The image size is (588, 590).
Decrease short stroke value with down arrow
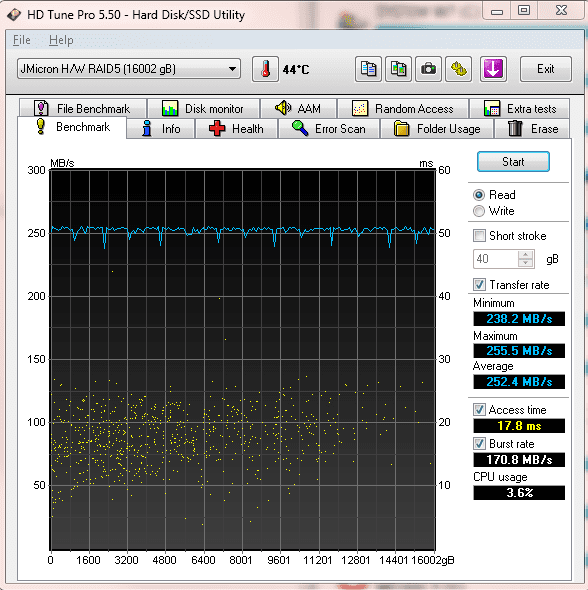click(526, 263)
